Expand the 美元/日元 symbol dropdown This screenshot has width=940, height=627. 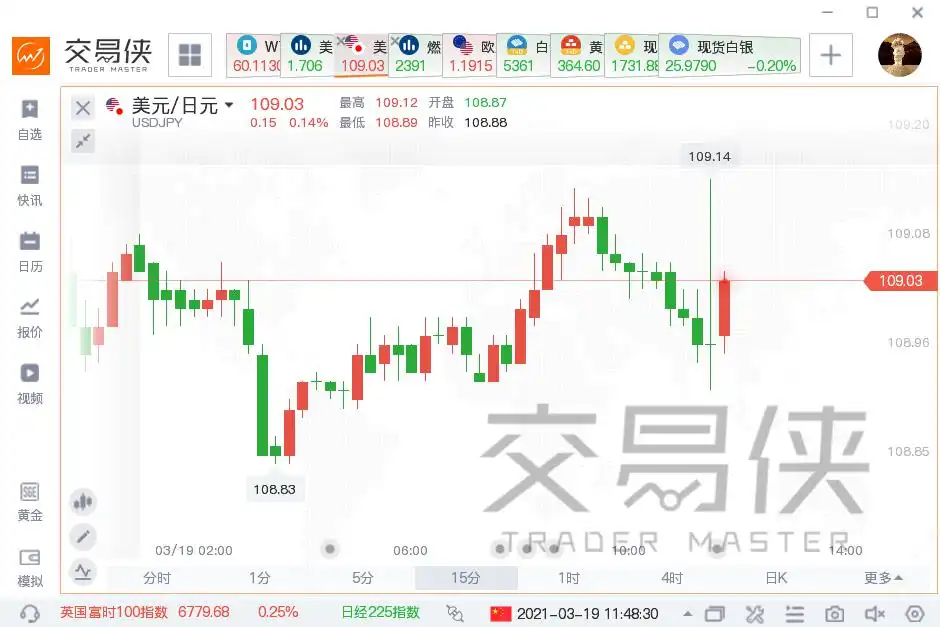tap(229, 105)
